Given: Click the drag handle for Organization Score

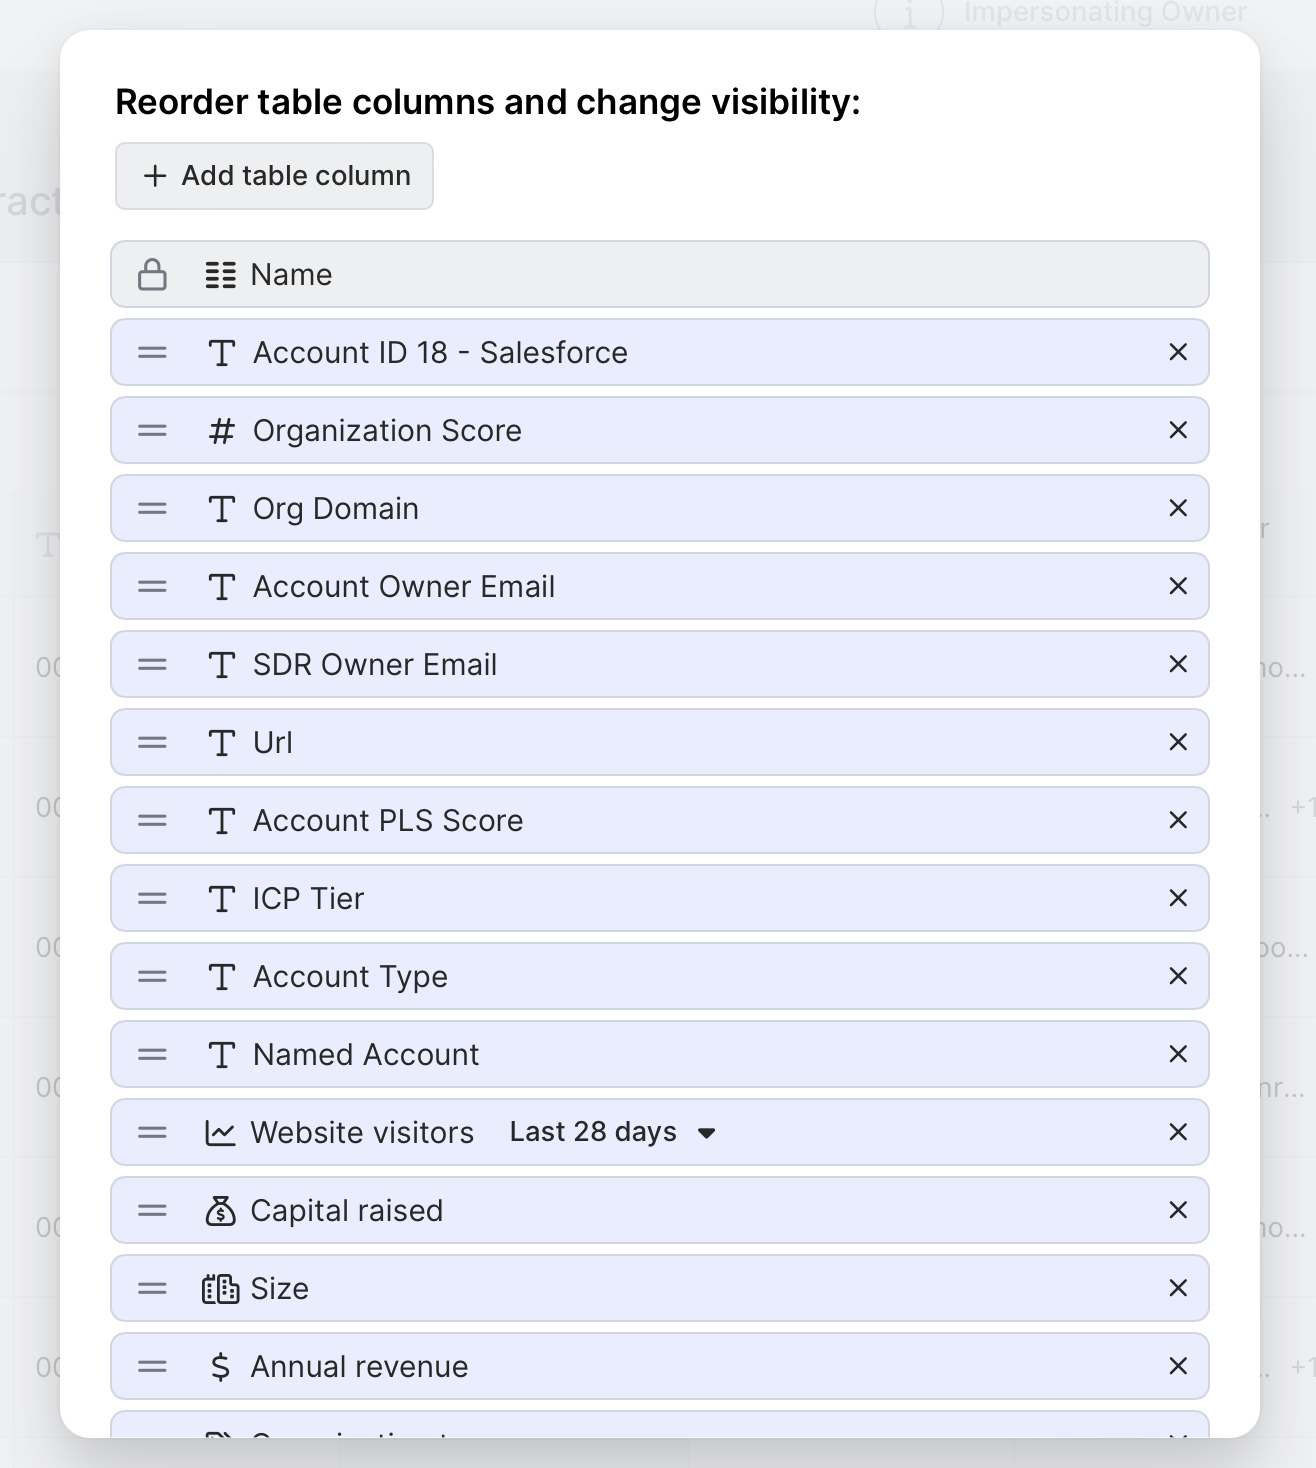Looking at the screenshot, I should click(152, 431).
